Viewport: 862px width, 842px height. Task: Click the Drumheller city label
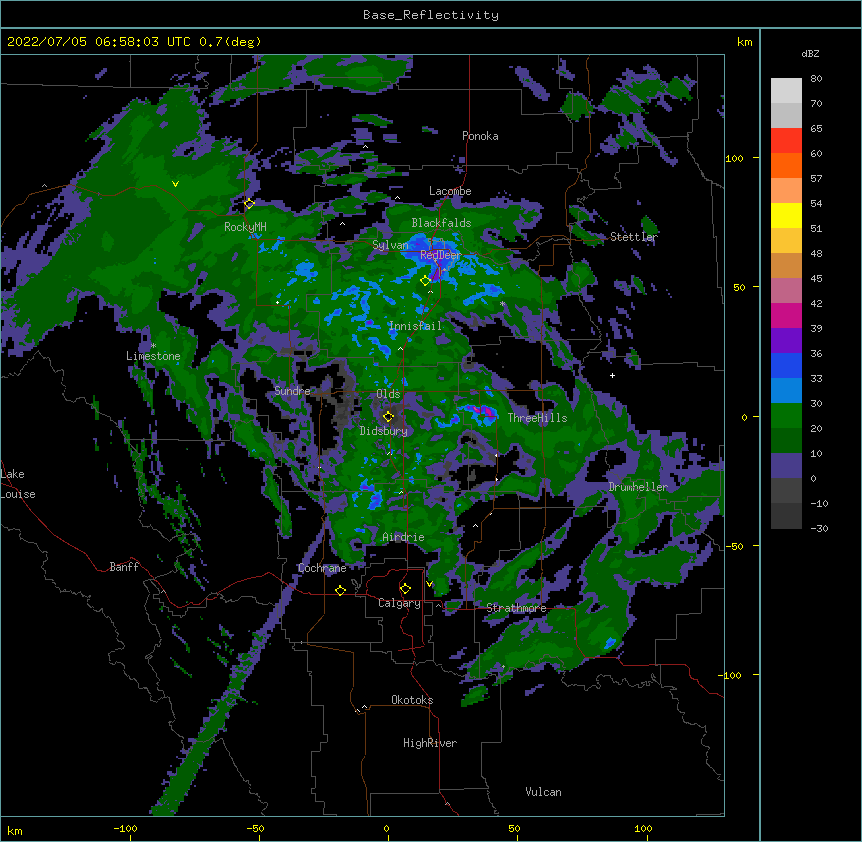tap(638, 487)
